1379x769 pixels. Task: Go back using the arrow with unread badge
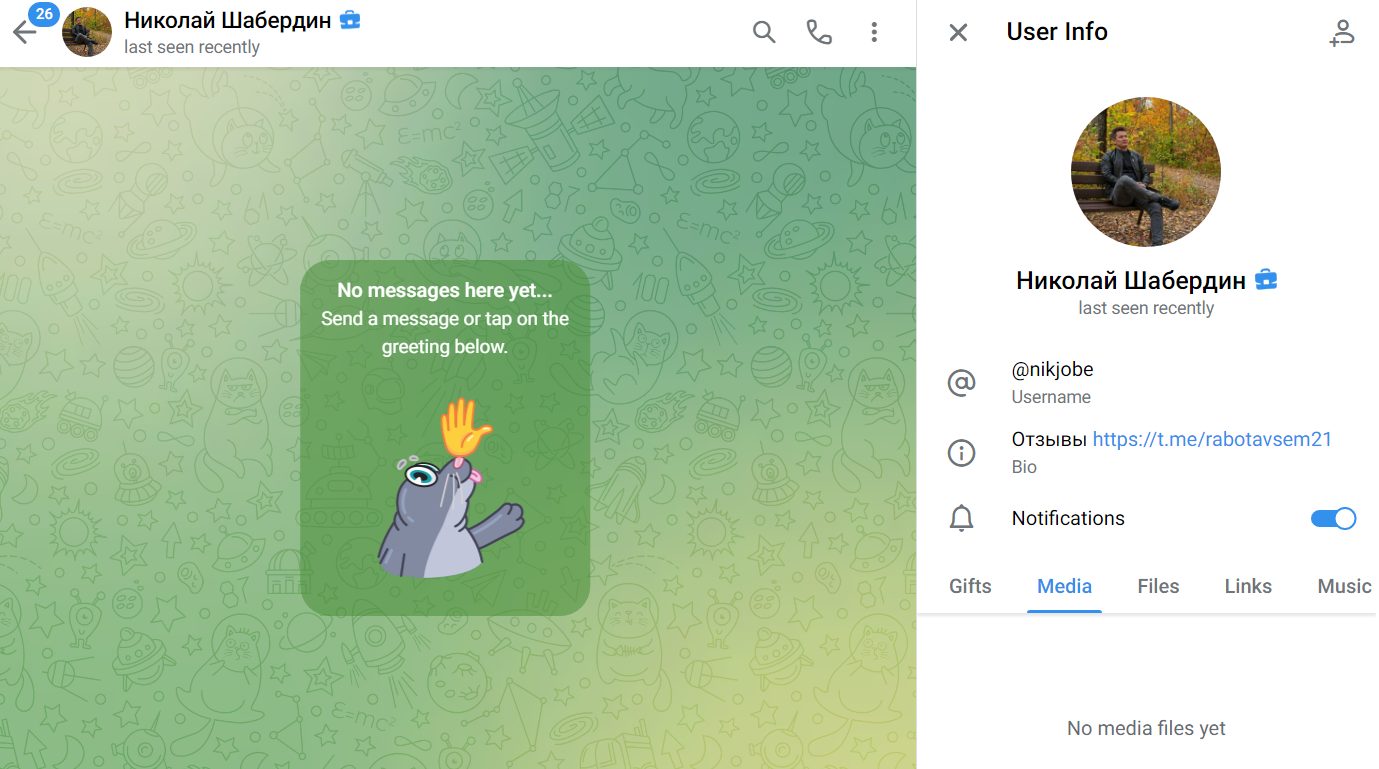[x=25, y=32]
